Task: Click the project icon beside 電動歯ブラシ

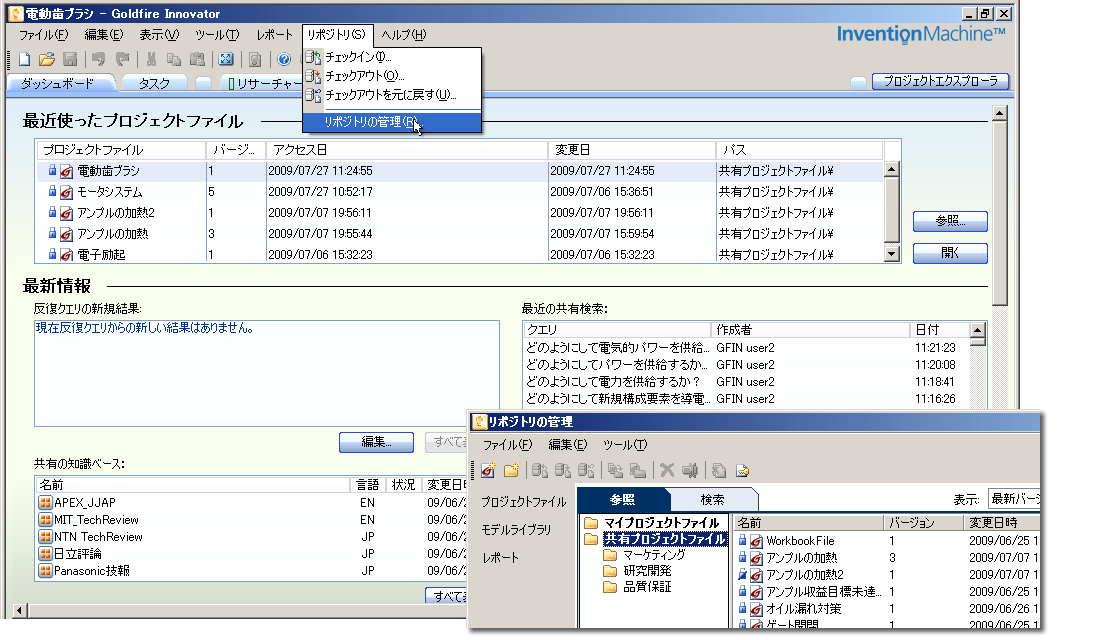Action: click(67, 171)
